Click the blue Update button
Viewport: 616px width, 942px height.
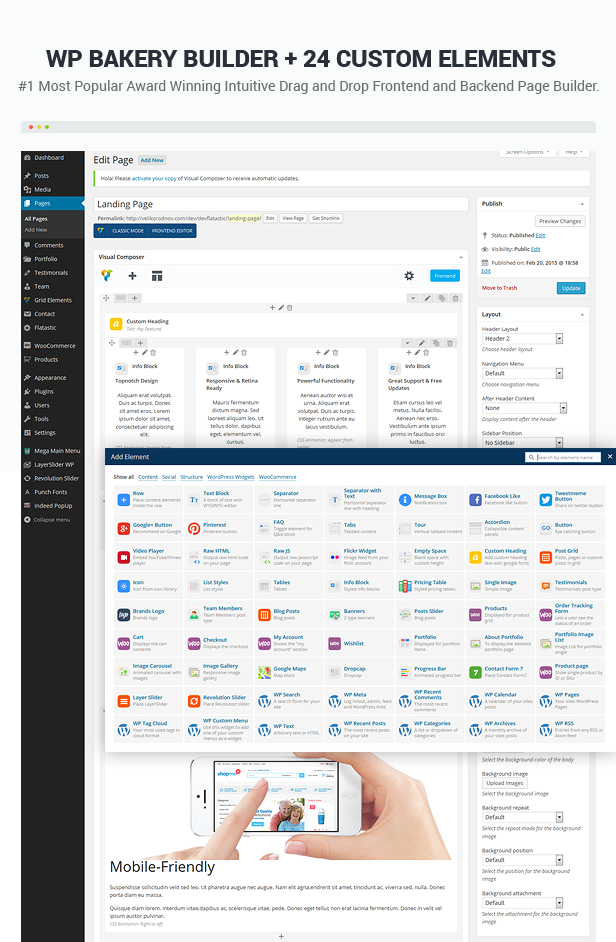tap(570, 288)
